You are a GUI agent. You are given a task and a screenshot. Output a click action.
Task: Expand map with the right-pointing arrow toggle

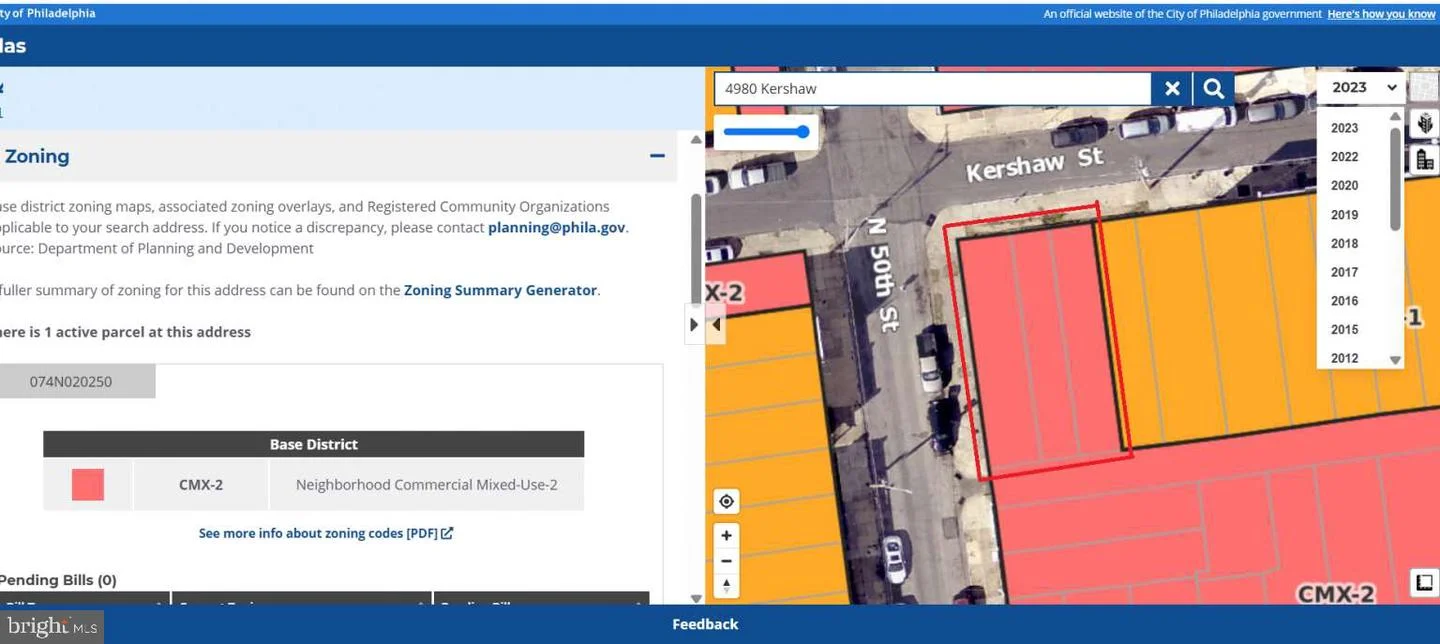694,325
